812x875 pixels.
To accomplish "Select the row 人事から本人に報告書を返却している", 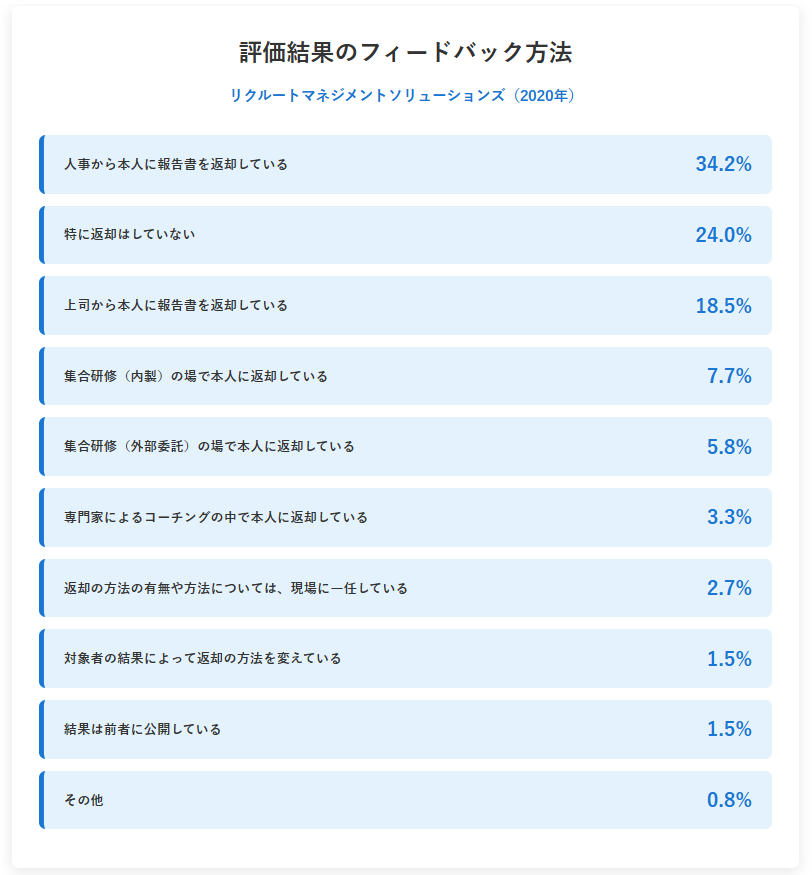I will click(x=406, y=165).
